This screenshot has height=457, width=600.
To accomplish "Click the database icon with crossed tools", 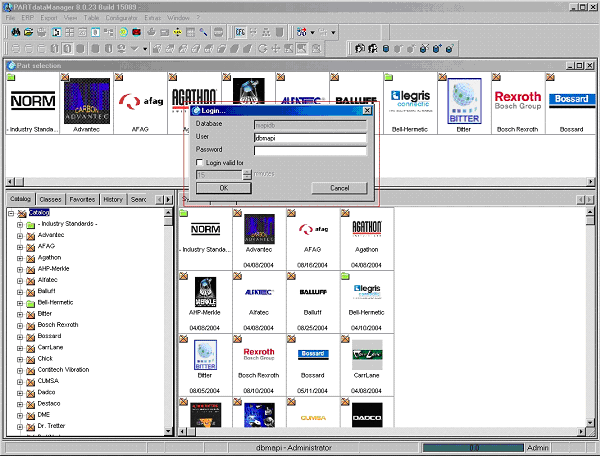I will (424, 49).
